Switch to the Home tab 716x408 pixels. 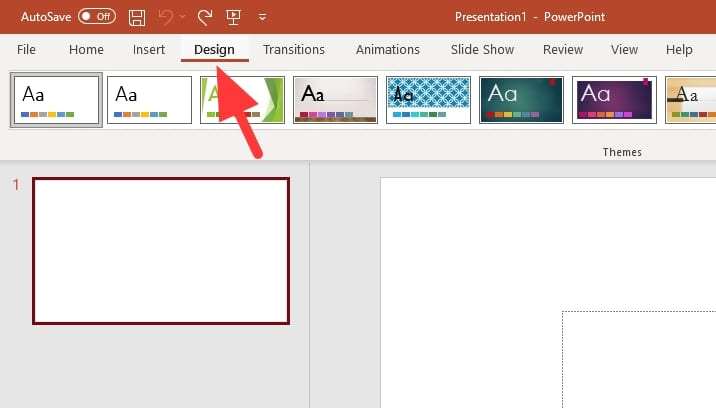[86, 50]
